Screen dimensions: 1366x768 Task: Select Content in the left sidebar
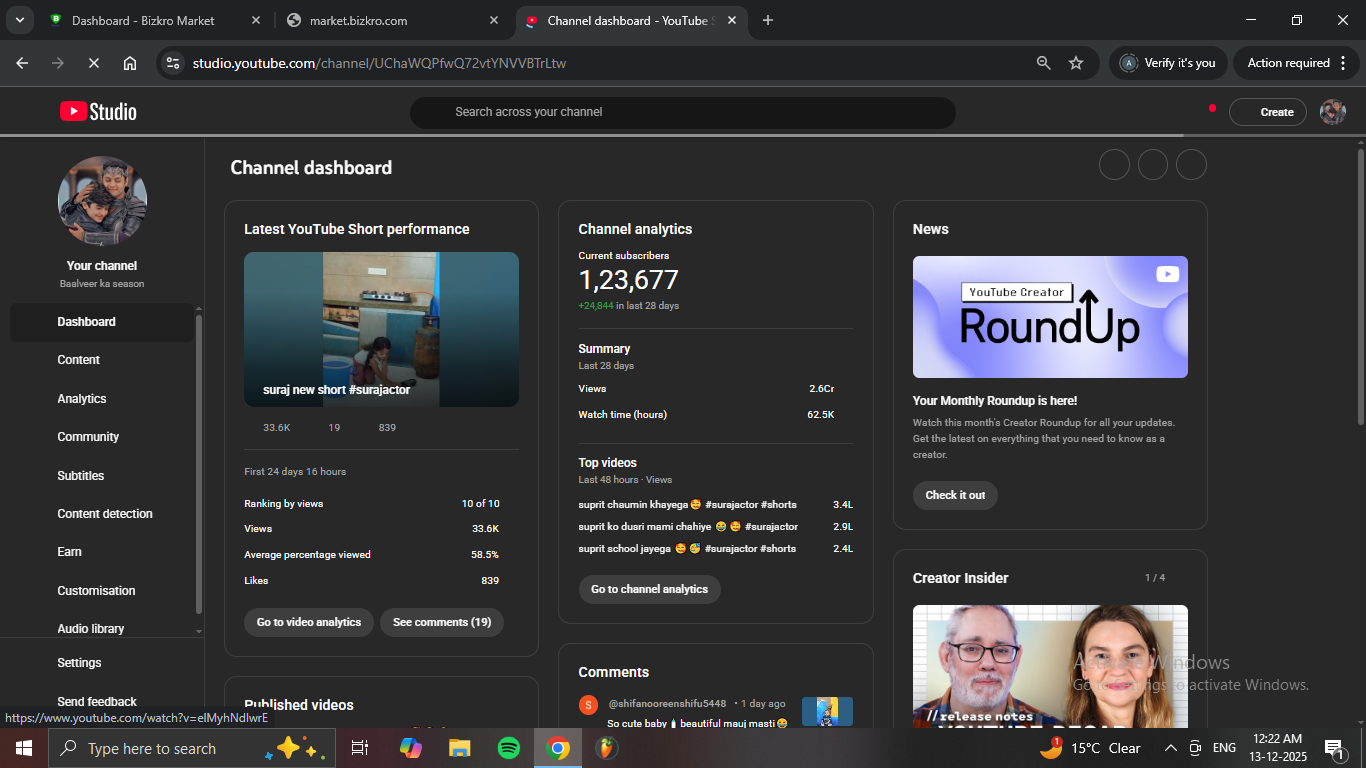click(x=79, y=360)
